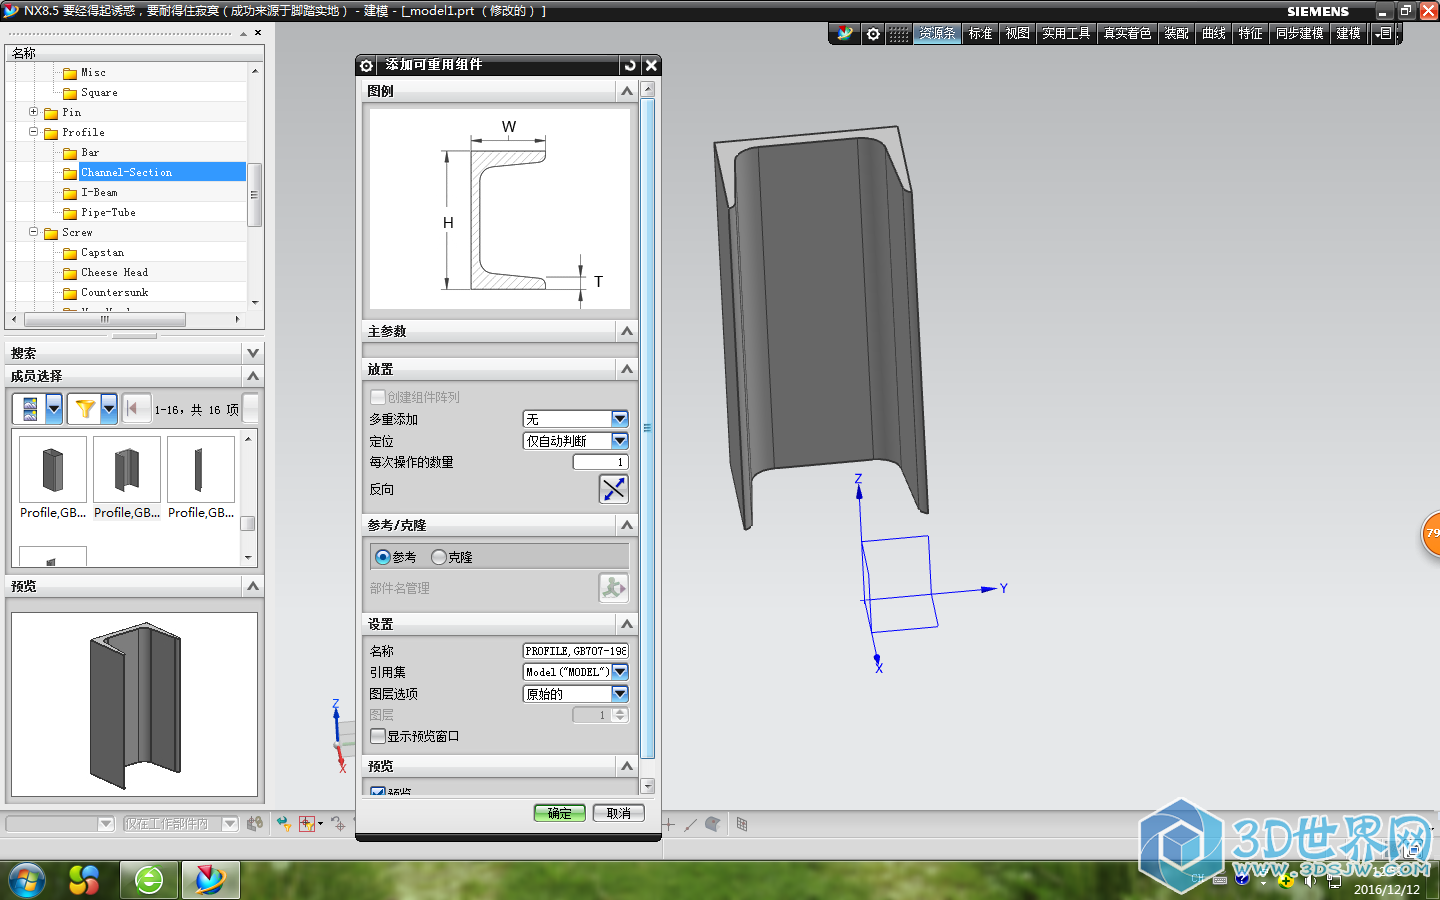This screenshot has width=1440, height=900.
Task: Click the grid table icon on the bottom toolbar
Action: click(x=742, y=824)
